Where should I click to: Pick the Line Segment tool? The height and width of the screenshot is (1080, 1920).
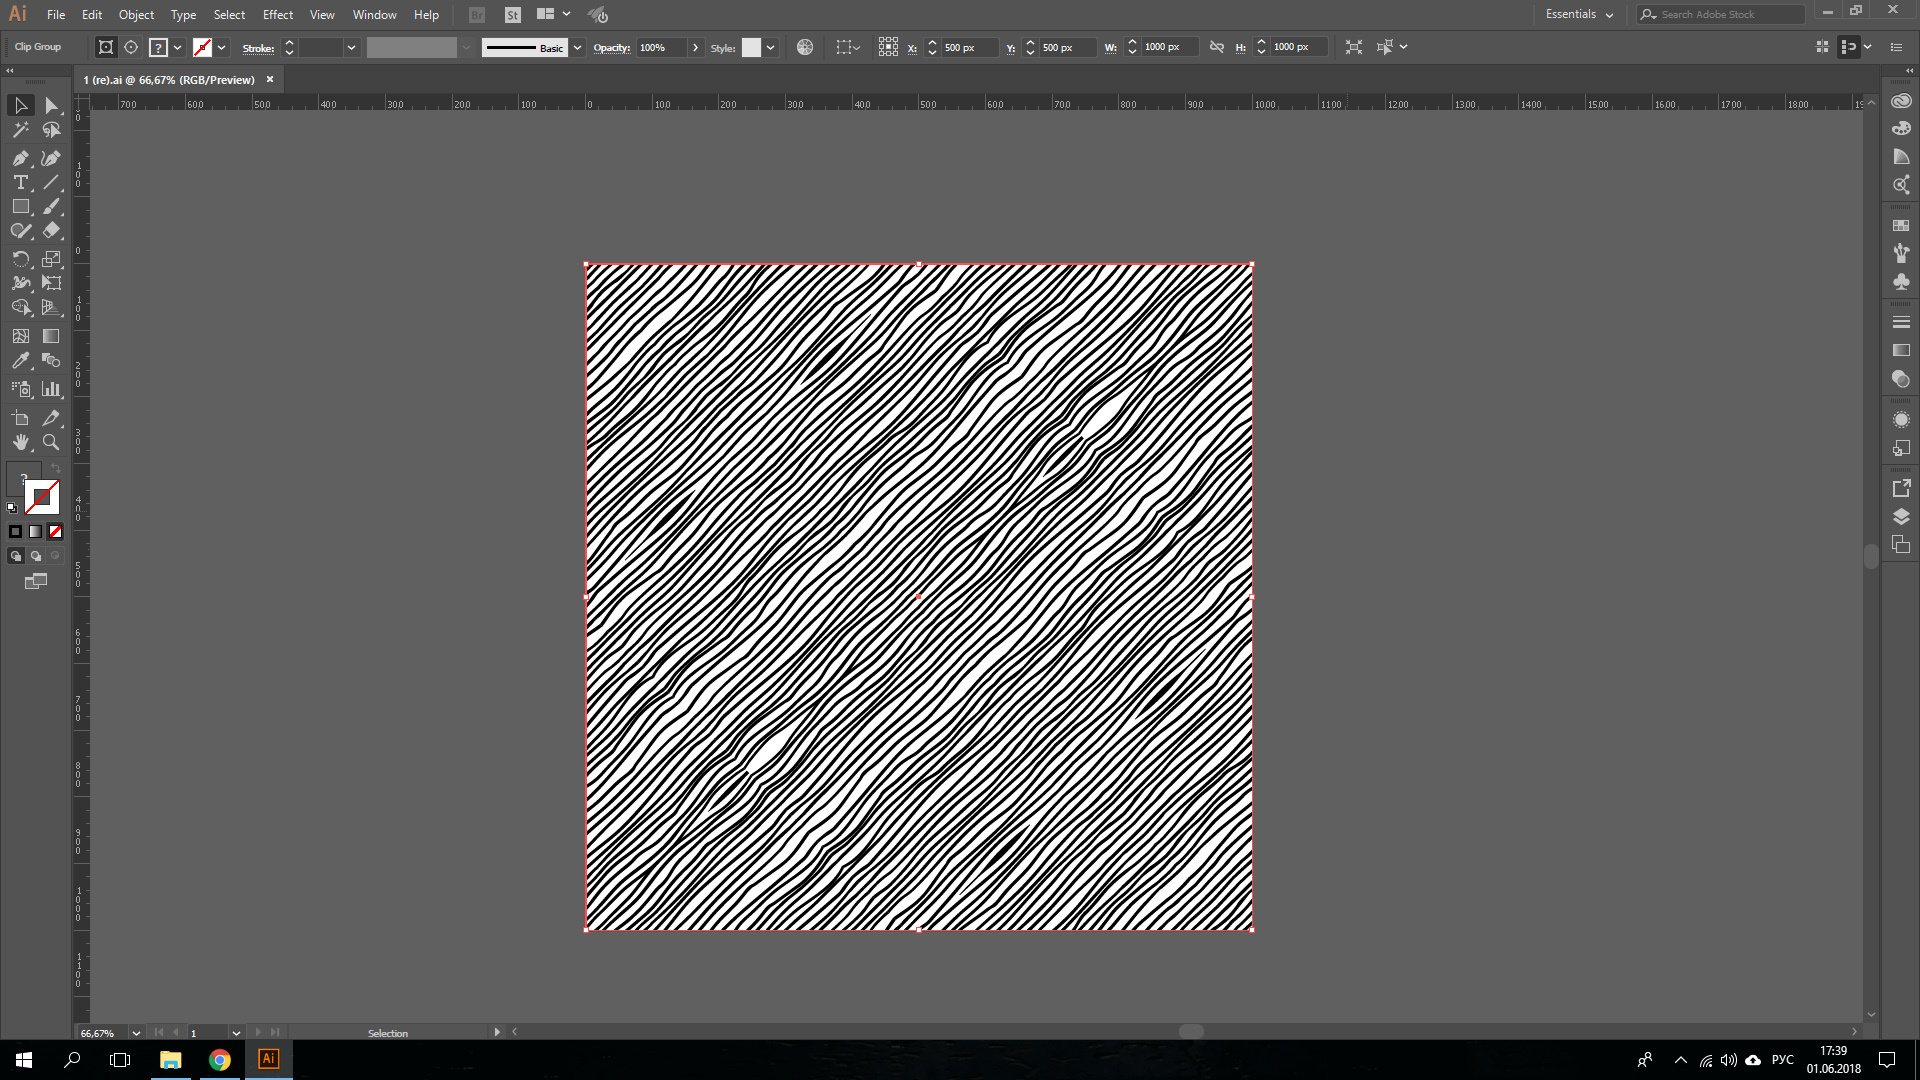click(51, 182)
